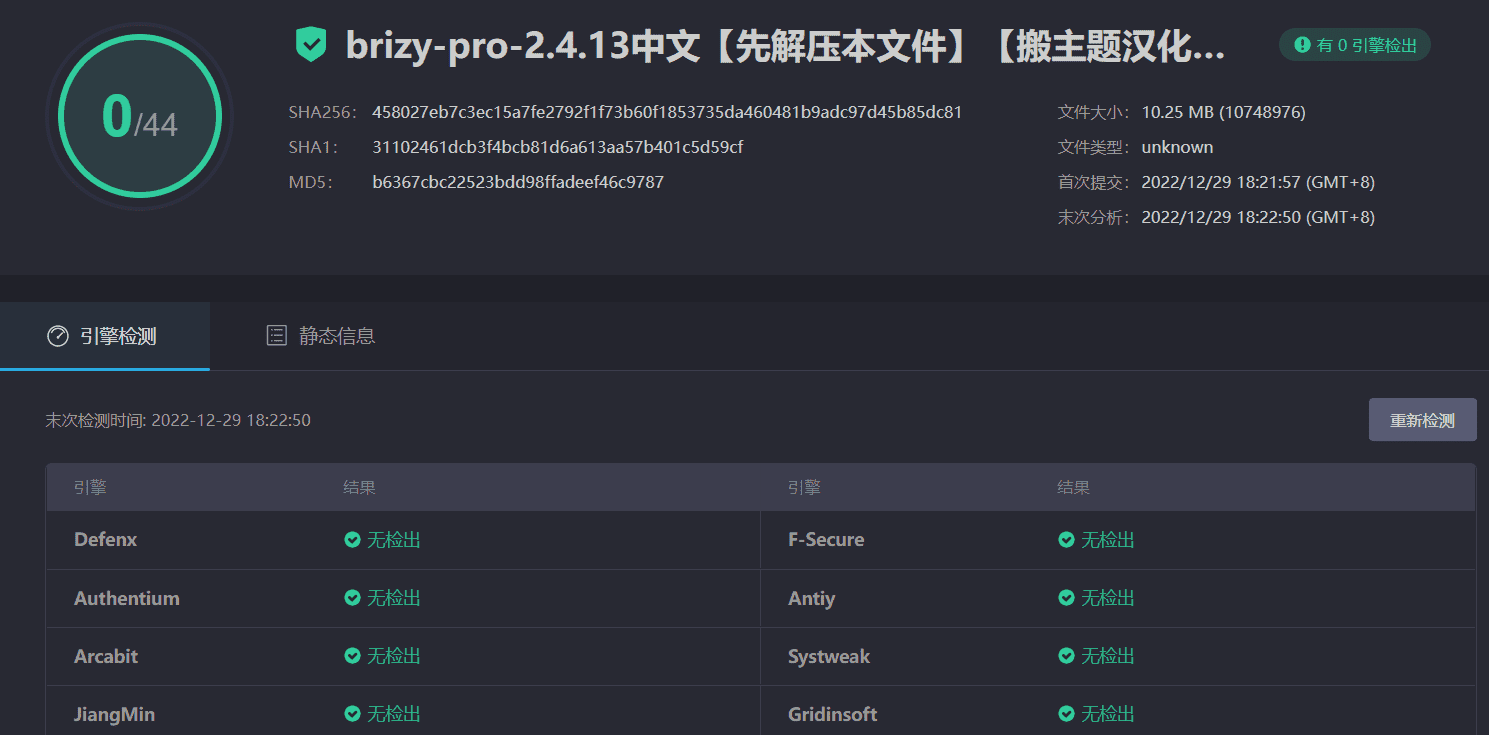Click the green check icon for F-Secure
The height and width of the screenshot is (735, 1489).
click(1066, 540)
